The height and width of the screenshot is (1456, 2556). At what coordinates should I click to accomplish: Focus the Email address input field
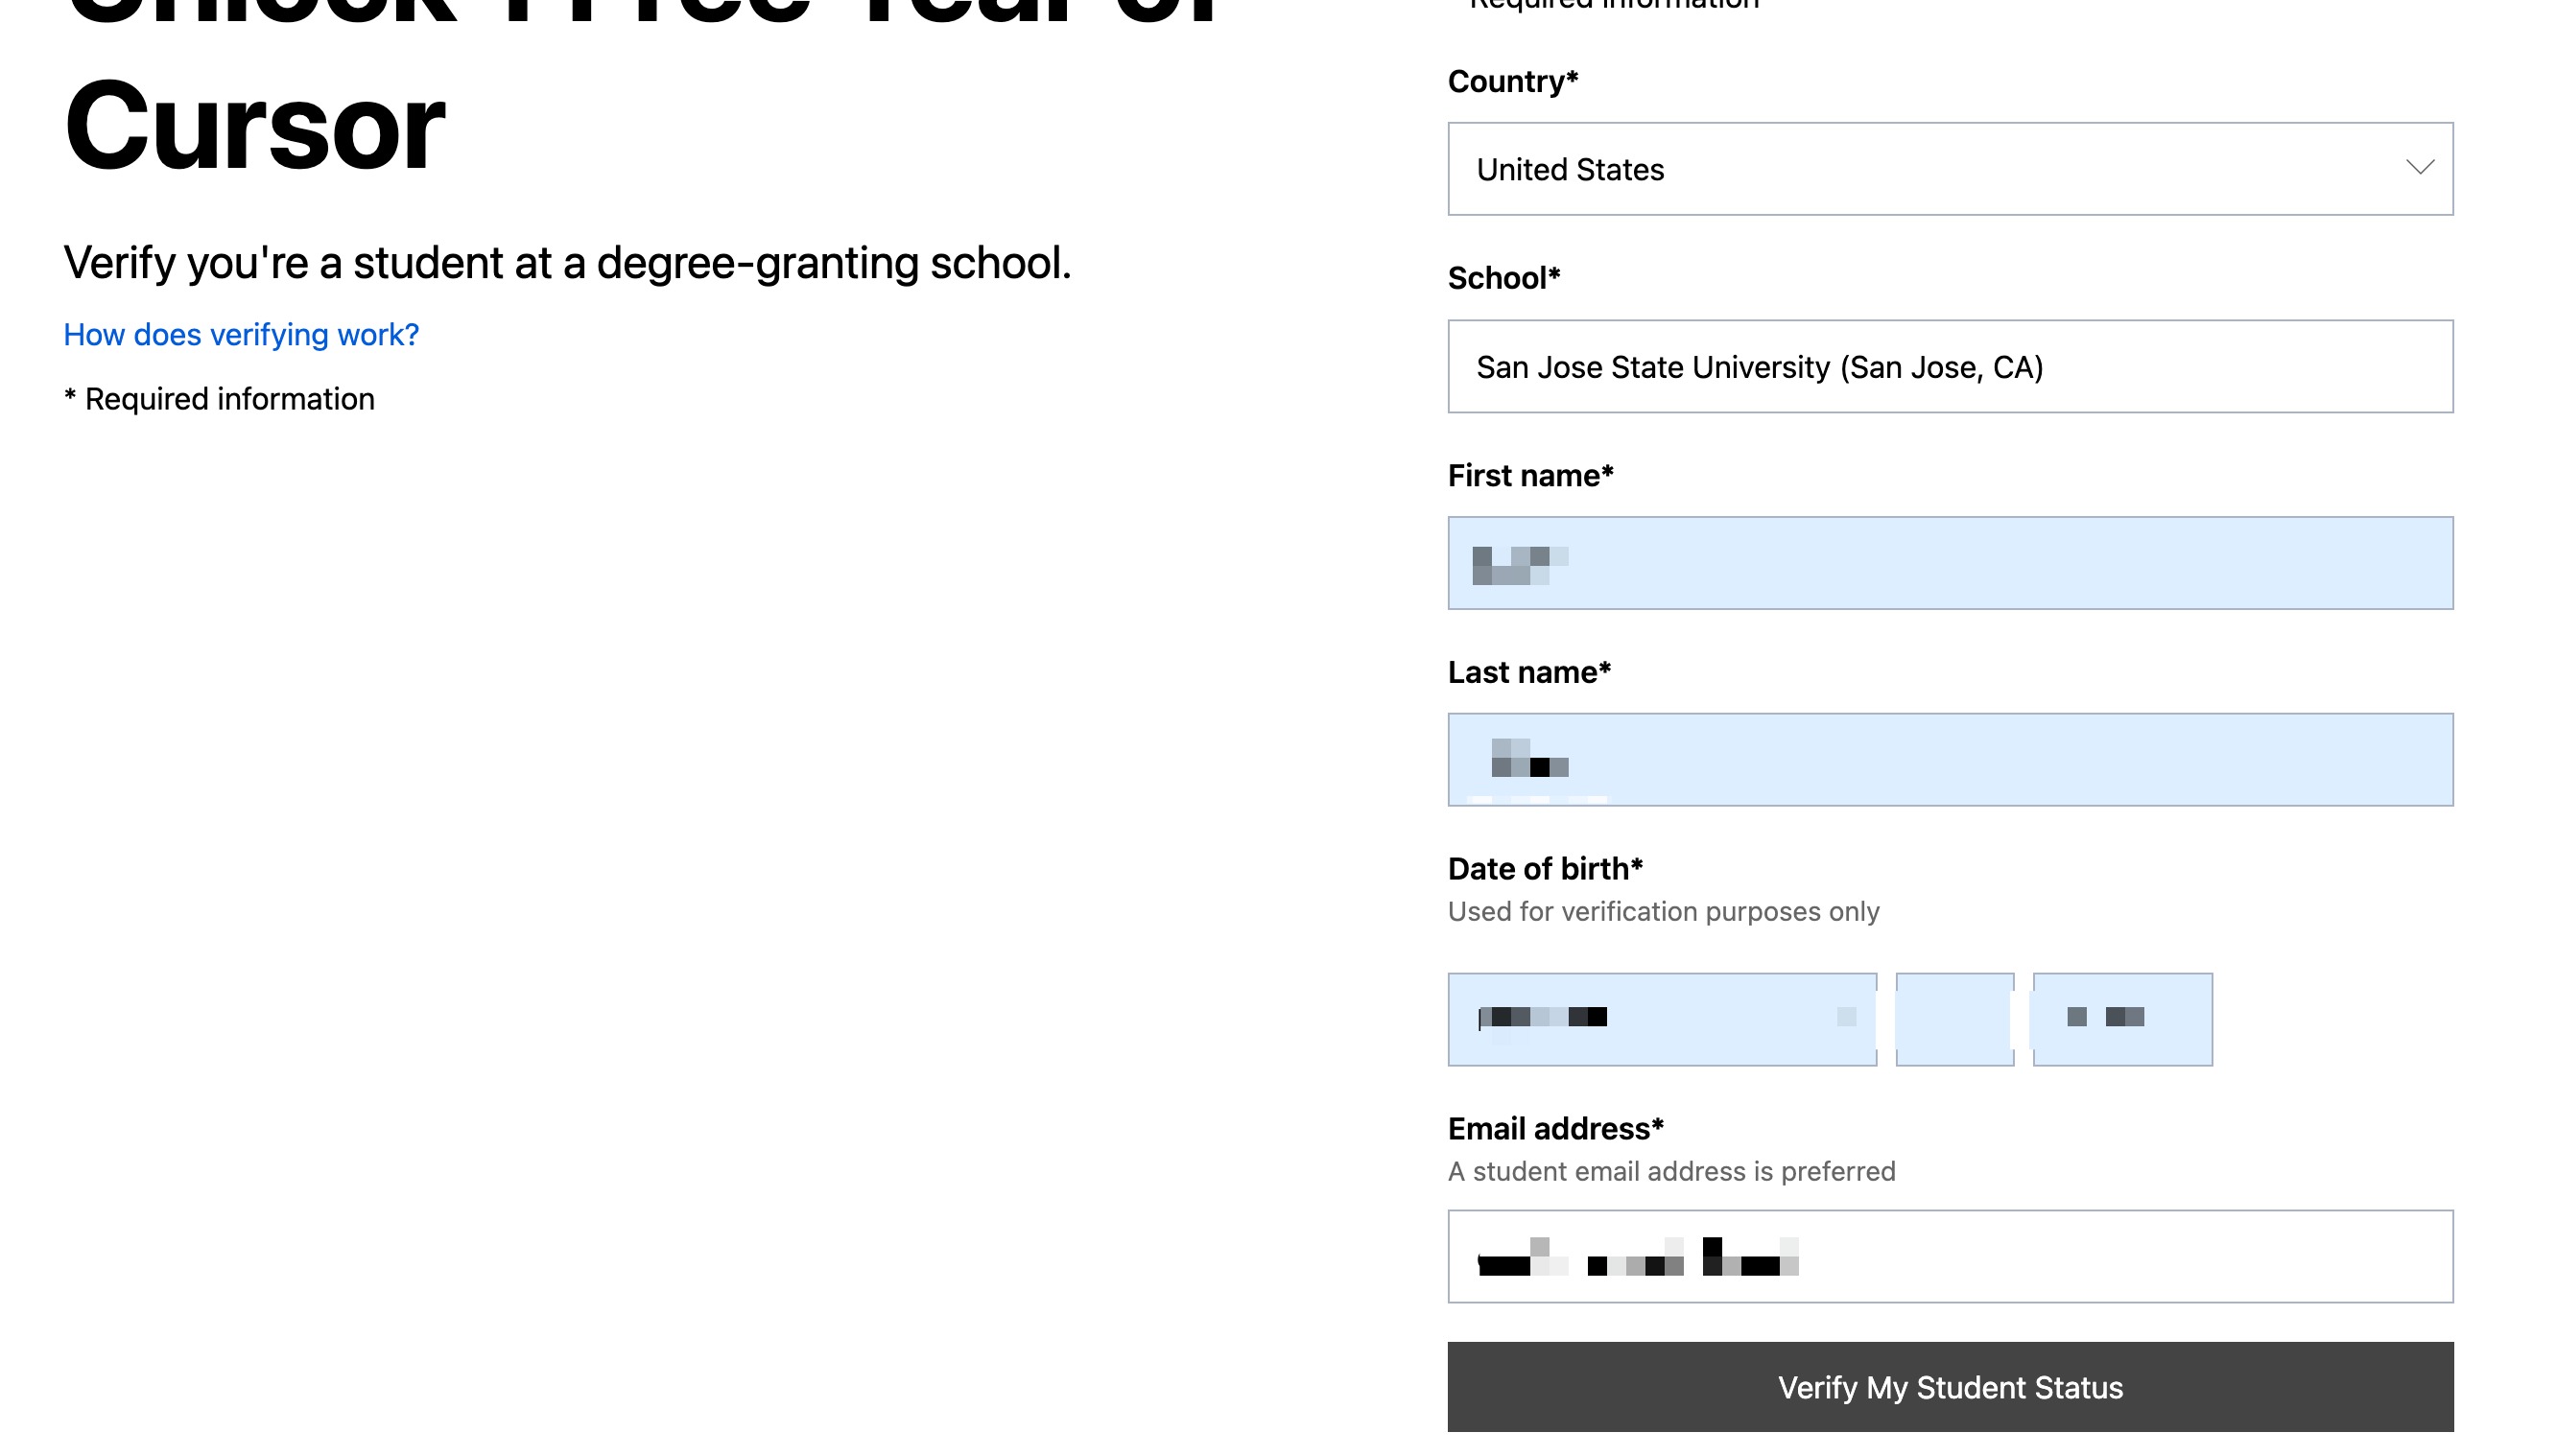[1949, 1256]
